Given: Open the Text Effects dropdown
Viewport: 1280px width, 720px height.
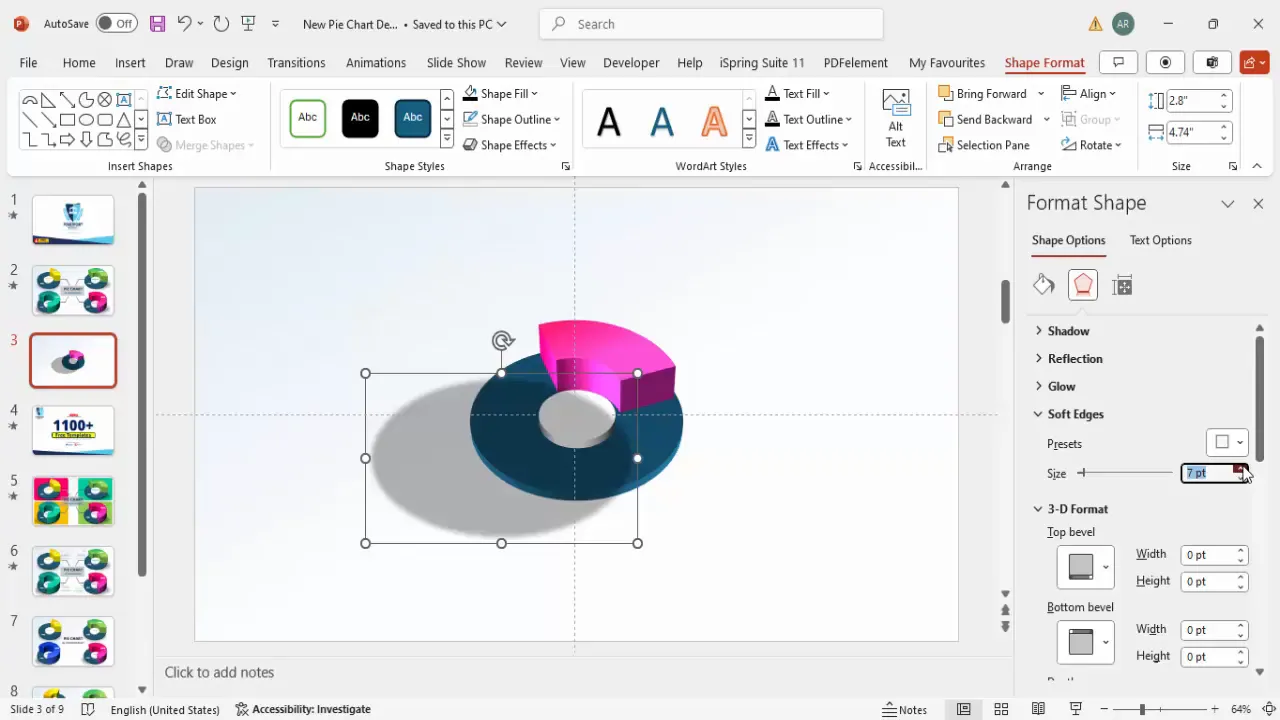Looking at the screenshot, I should tap(807, 145).
